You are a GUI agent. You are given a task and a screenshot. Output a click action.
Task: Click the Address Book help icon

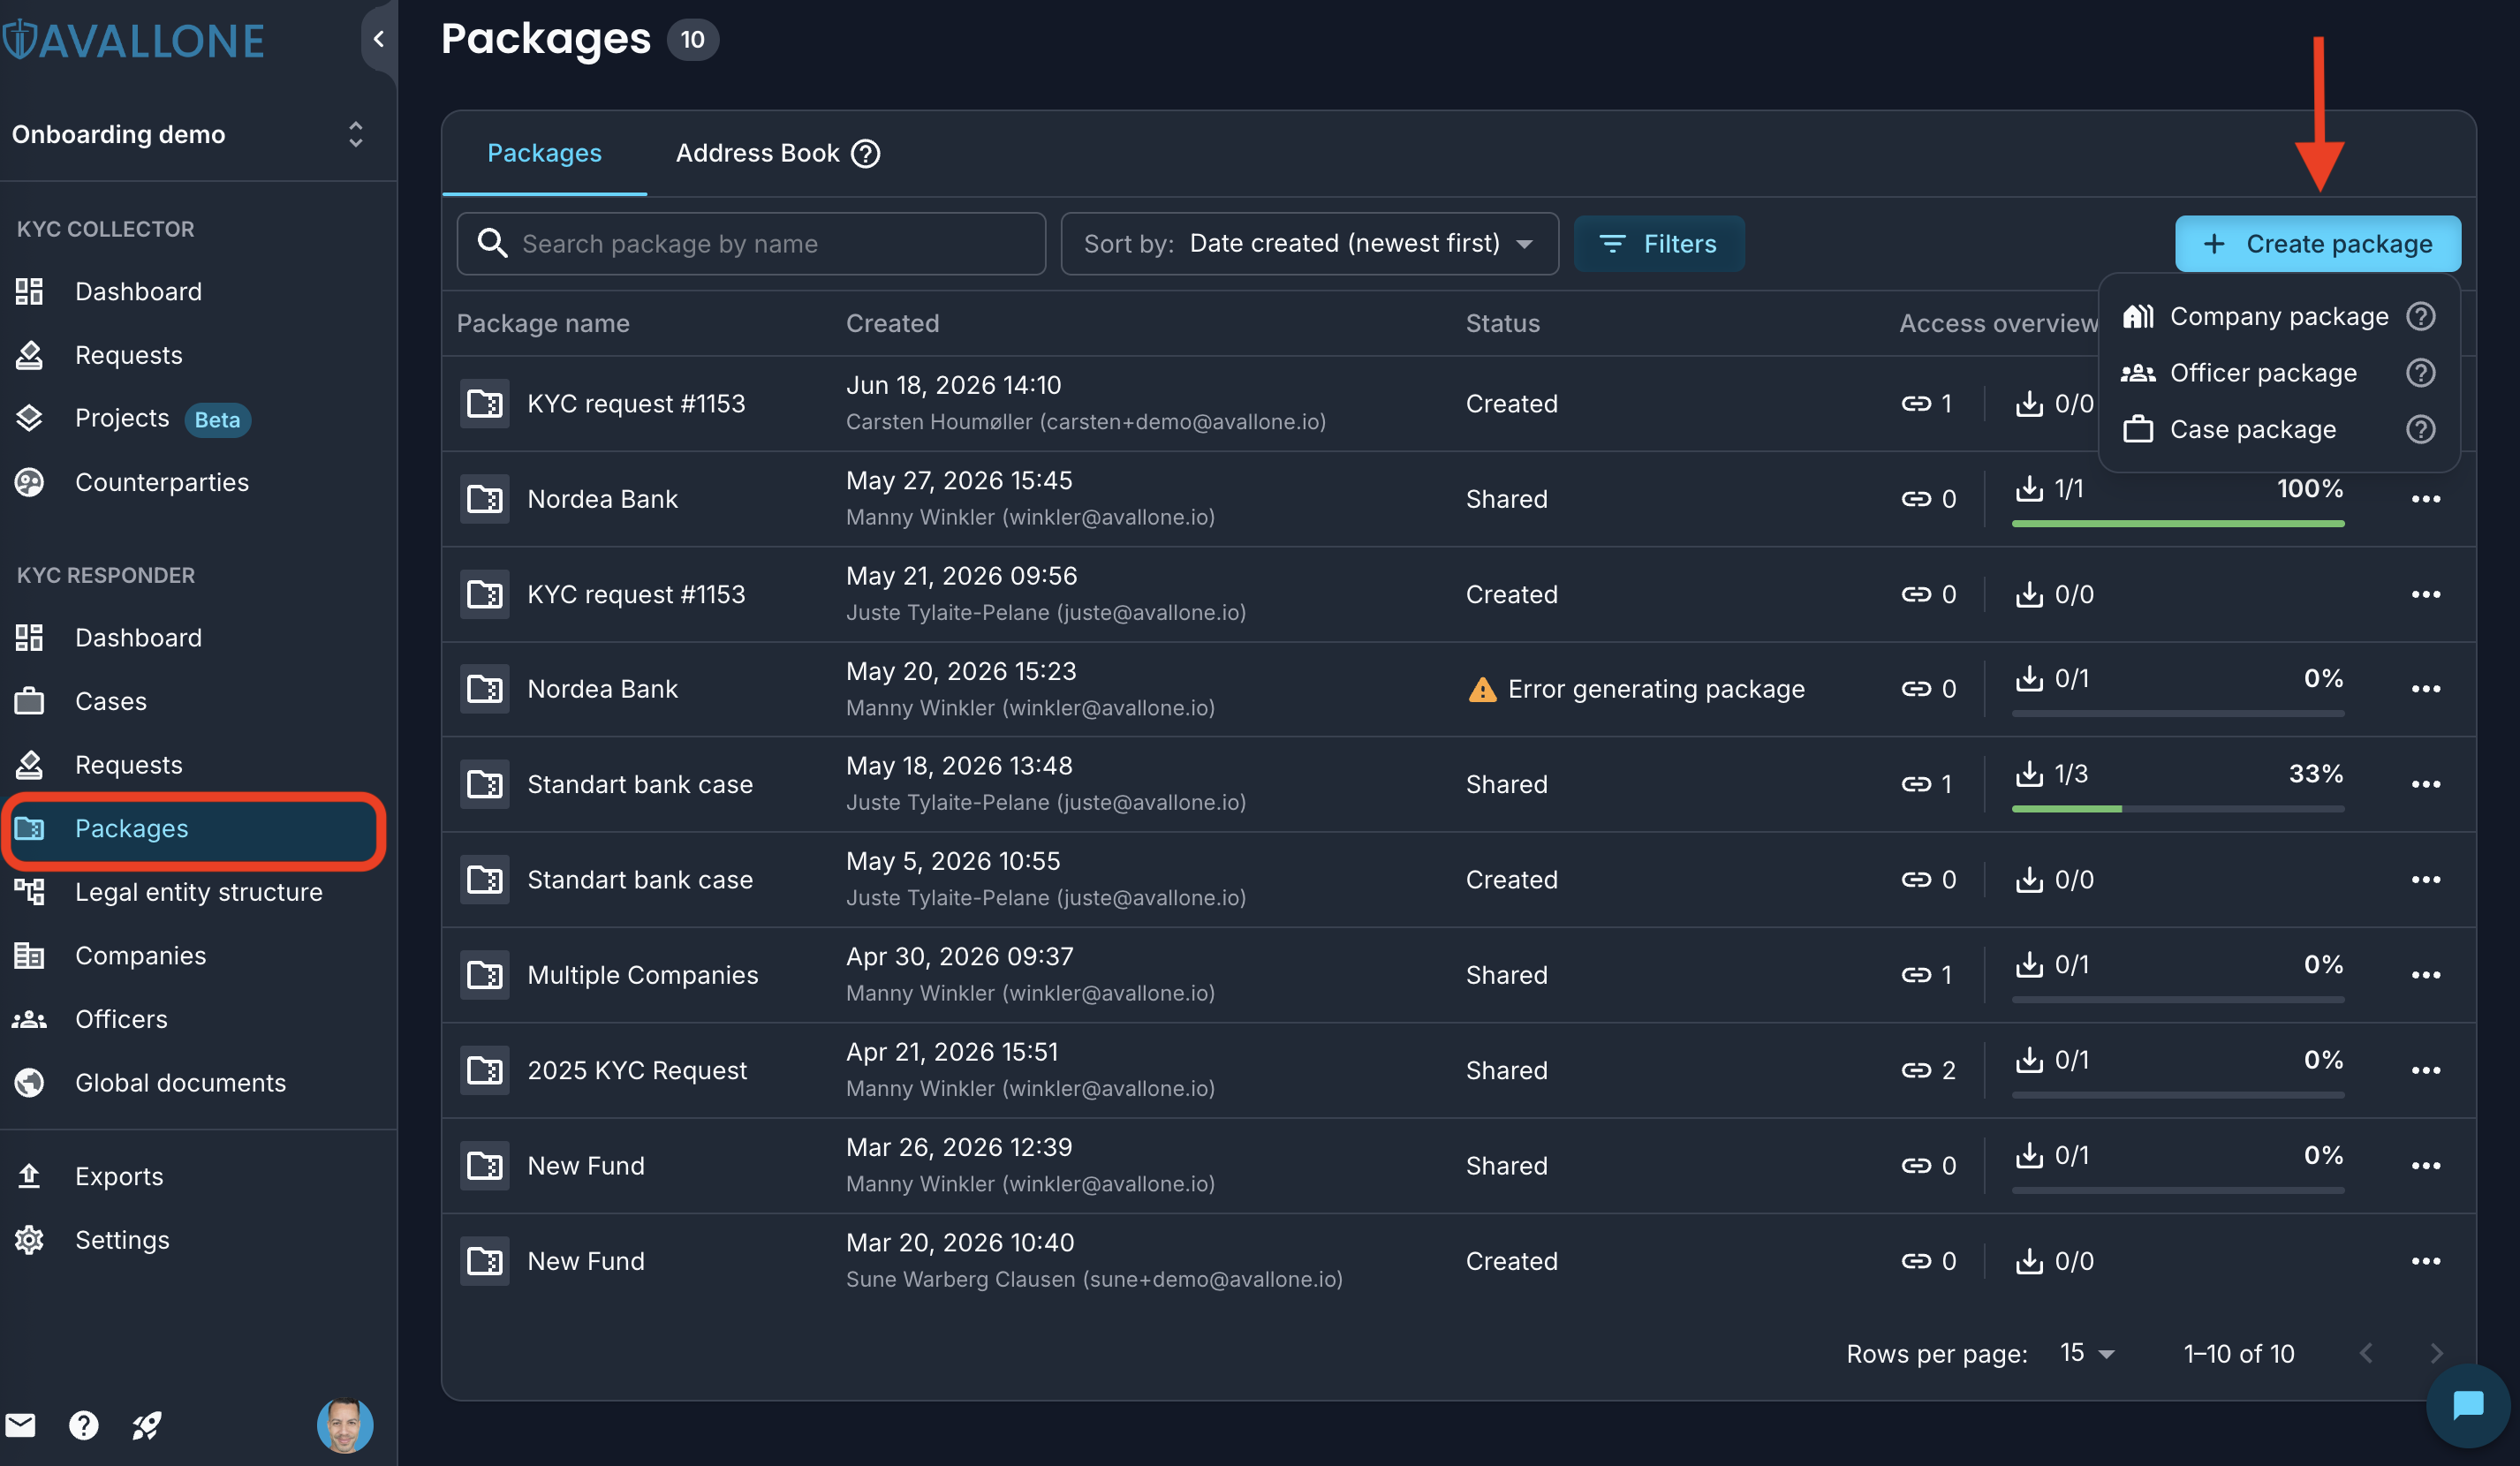pyautogui.click(x=866, y=153)
